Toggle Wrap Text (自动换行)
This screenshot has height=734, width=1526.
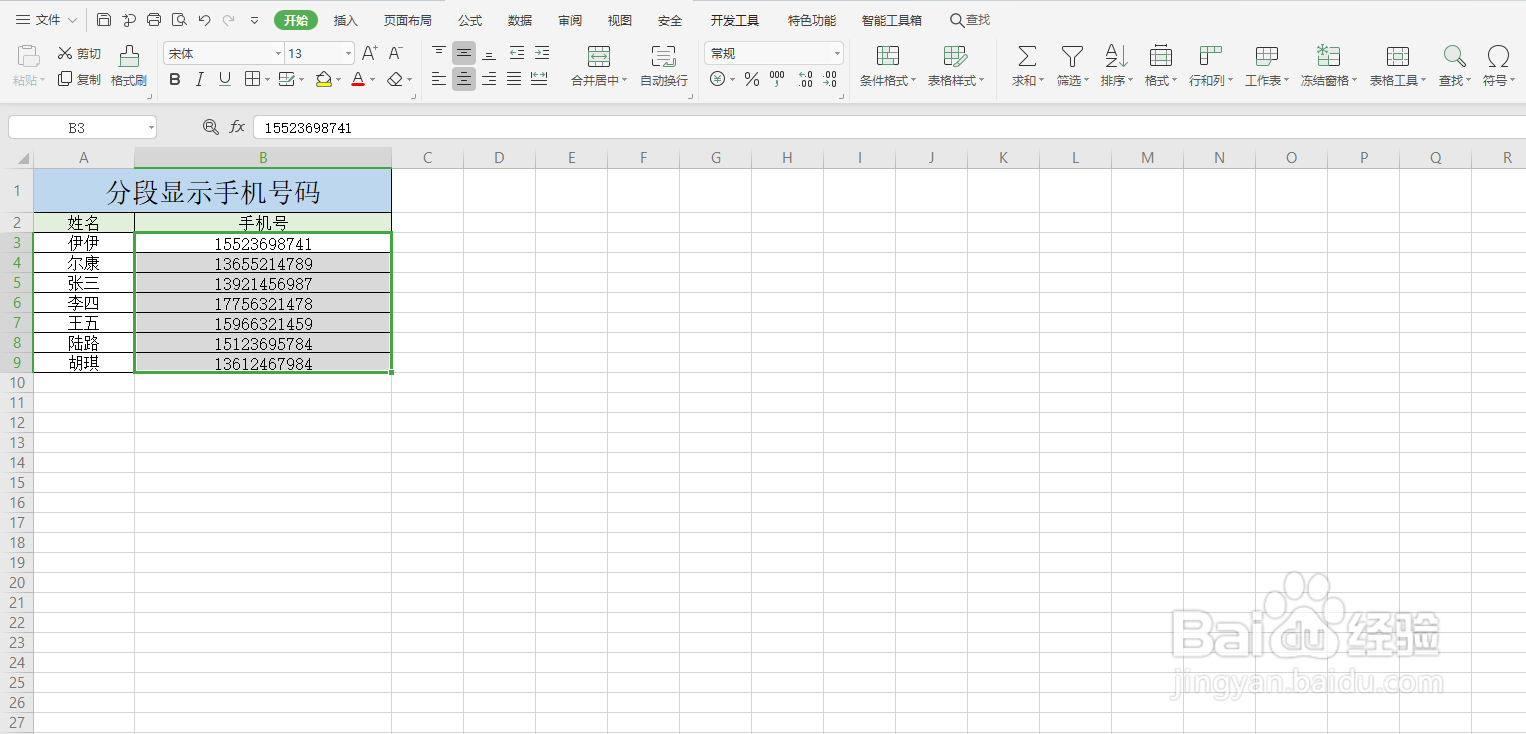[664, 66]
